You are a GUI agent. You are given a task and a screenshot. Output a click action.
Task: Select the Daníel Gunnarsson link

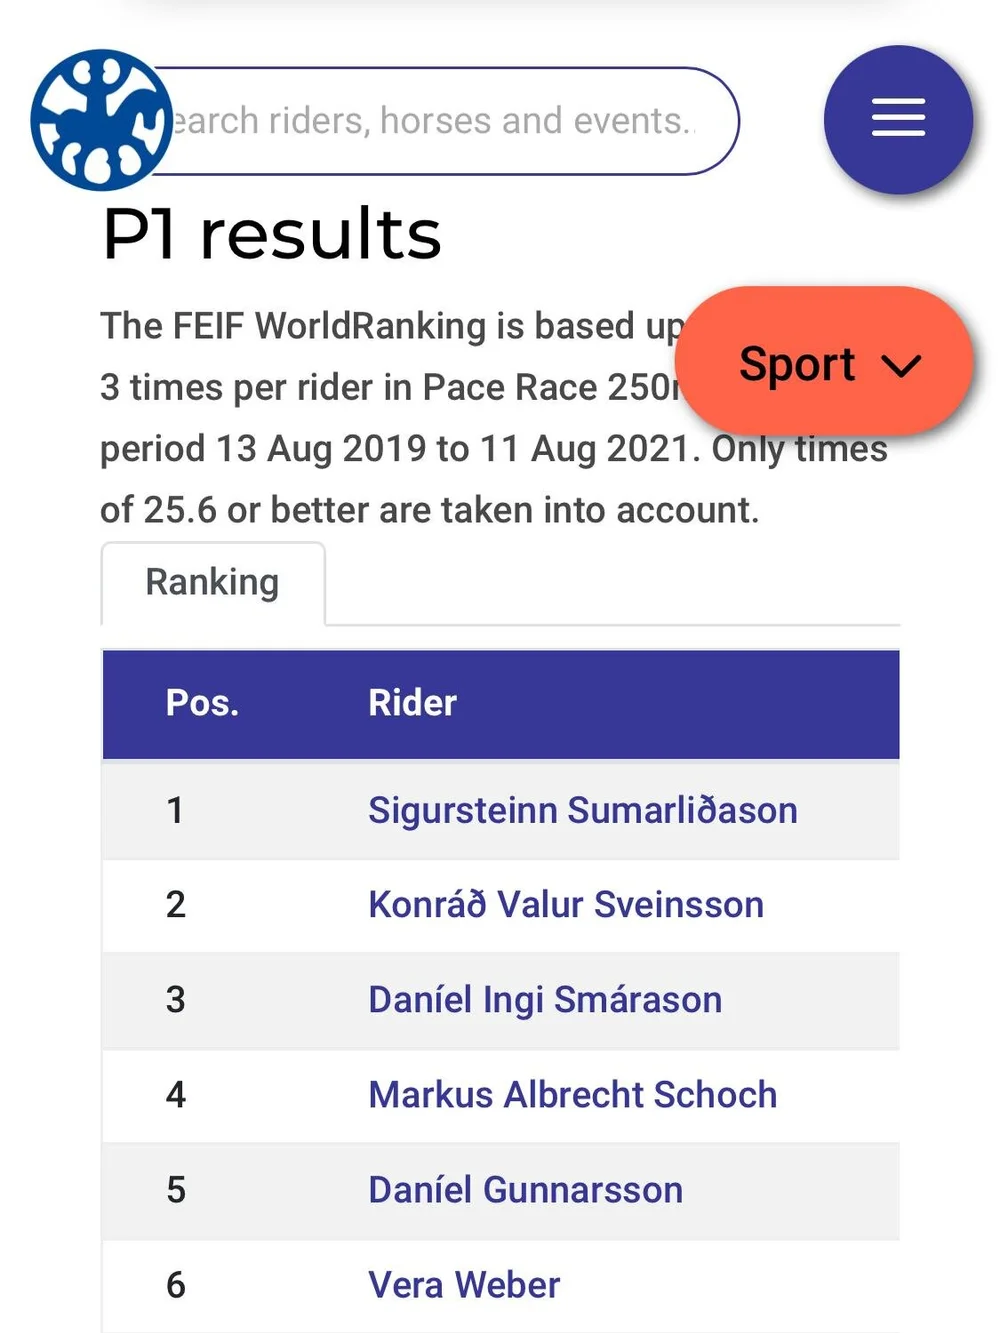[525, 1190]
